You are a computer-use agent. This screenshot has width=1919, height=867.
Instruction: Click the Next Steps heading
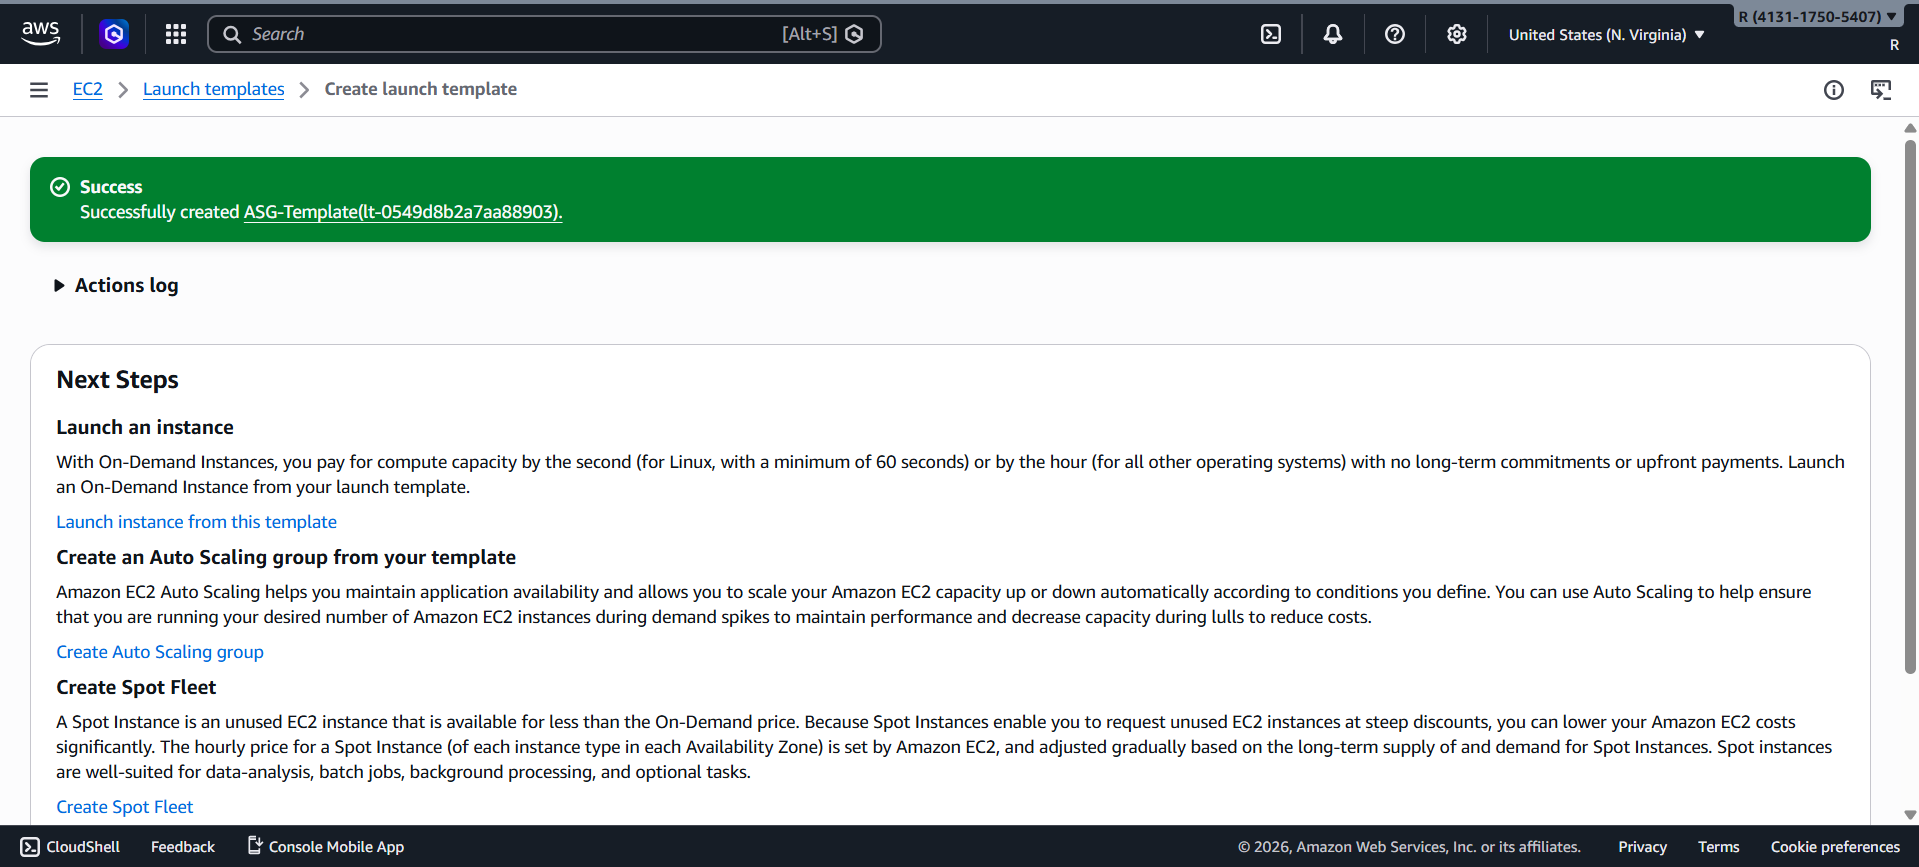(x=118, y=380)
